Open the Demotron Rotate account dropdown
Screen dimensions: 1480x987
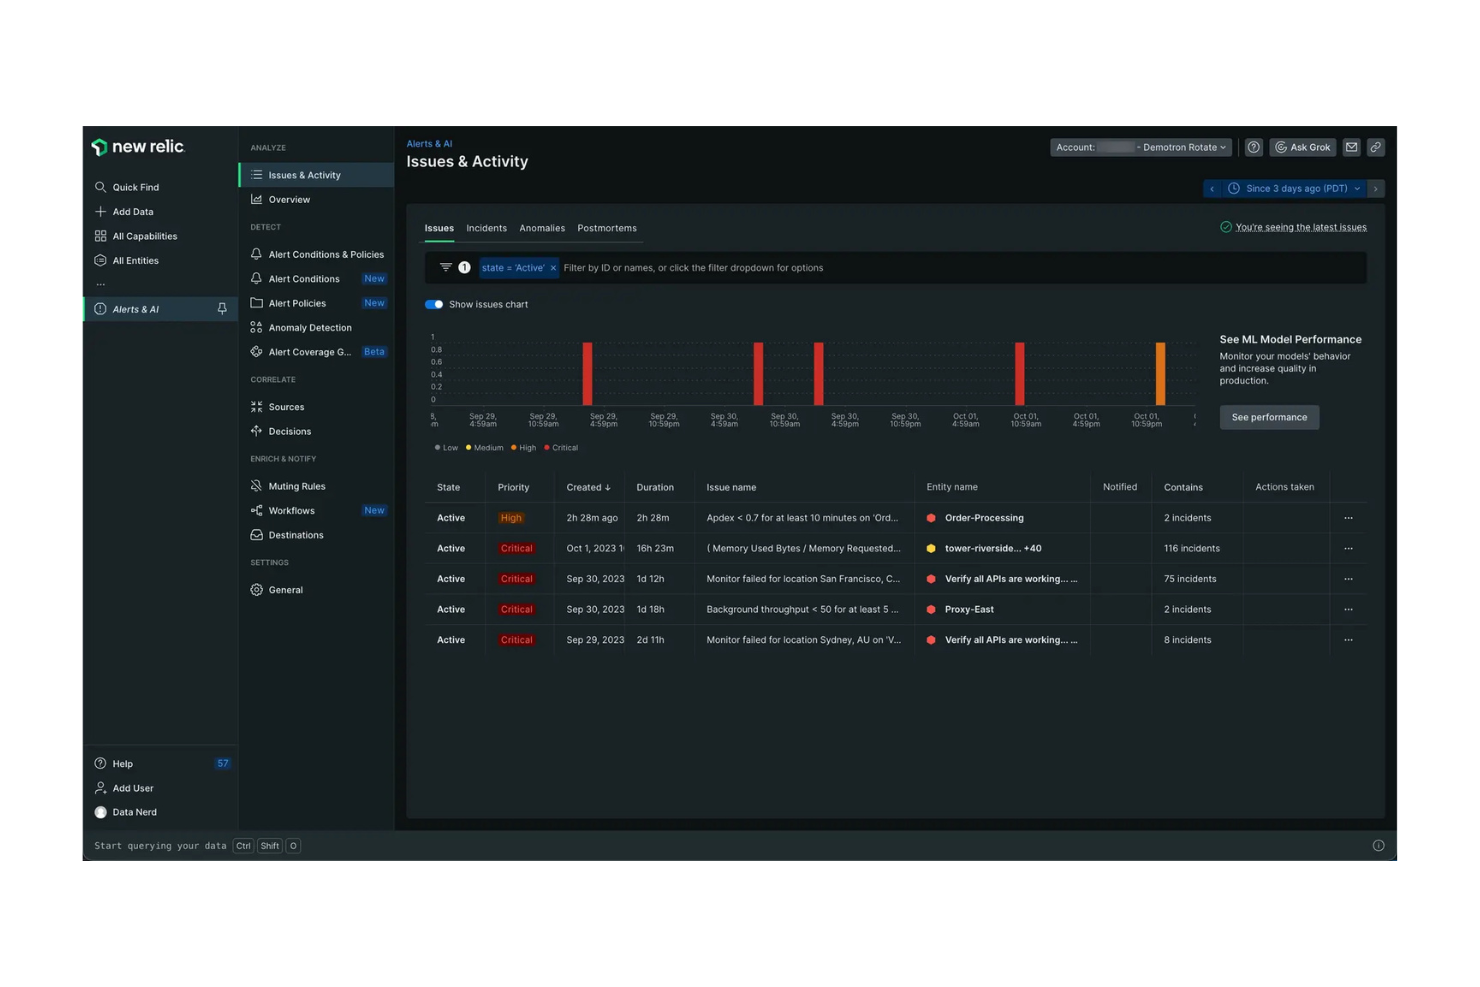click(1140, 147)
